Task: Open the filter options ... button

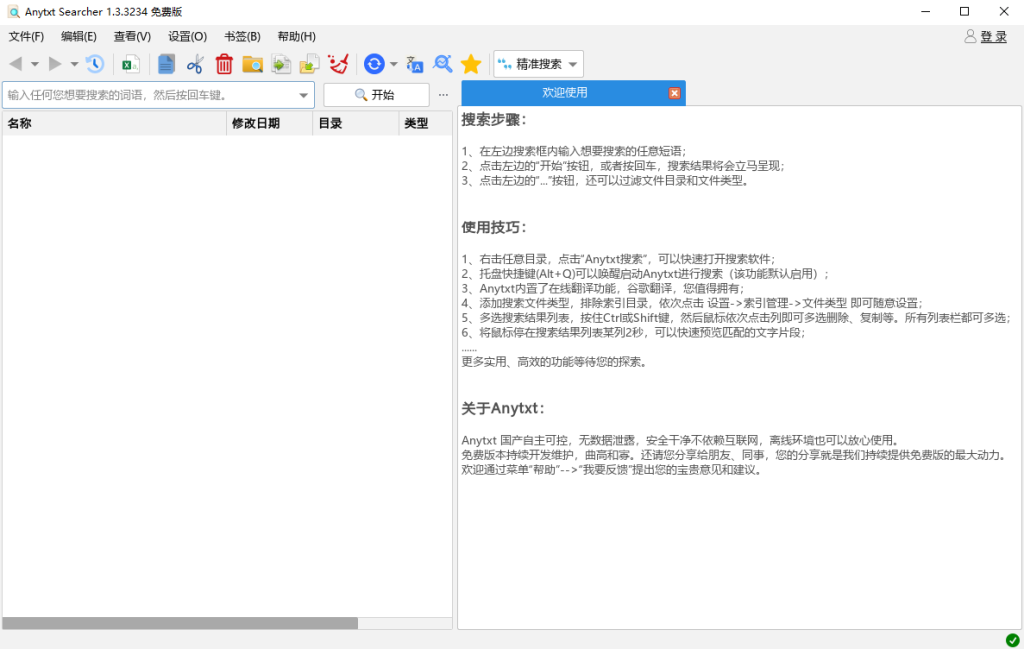Action: [443, 95]
